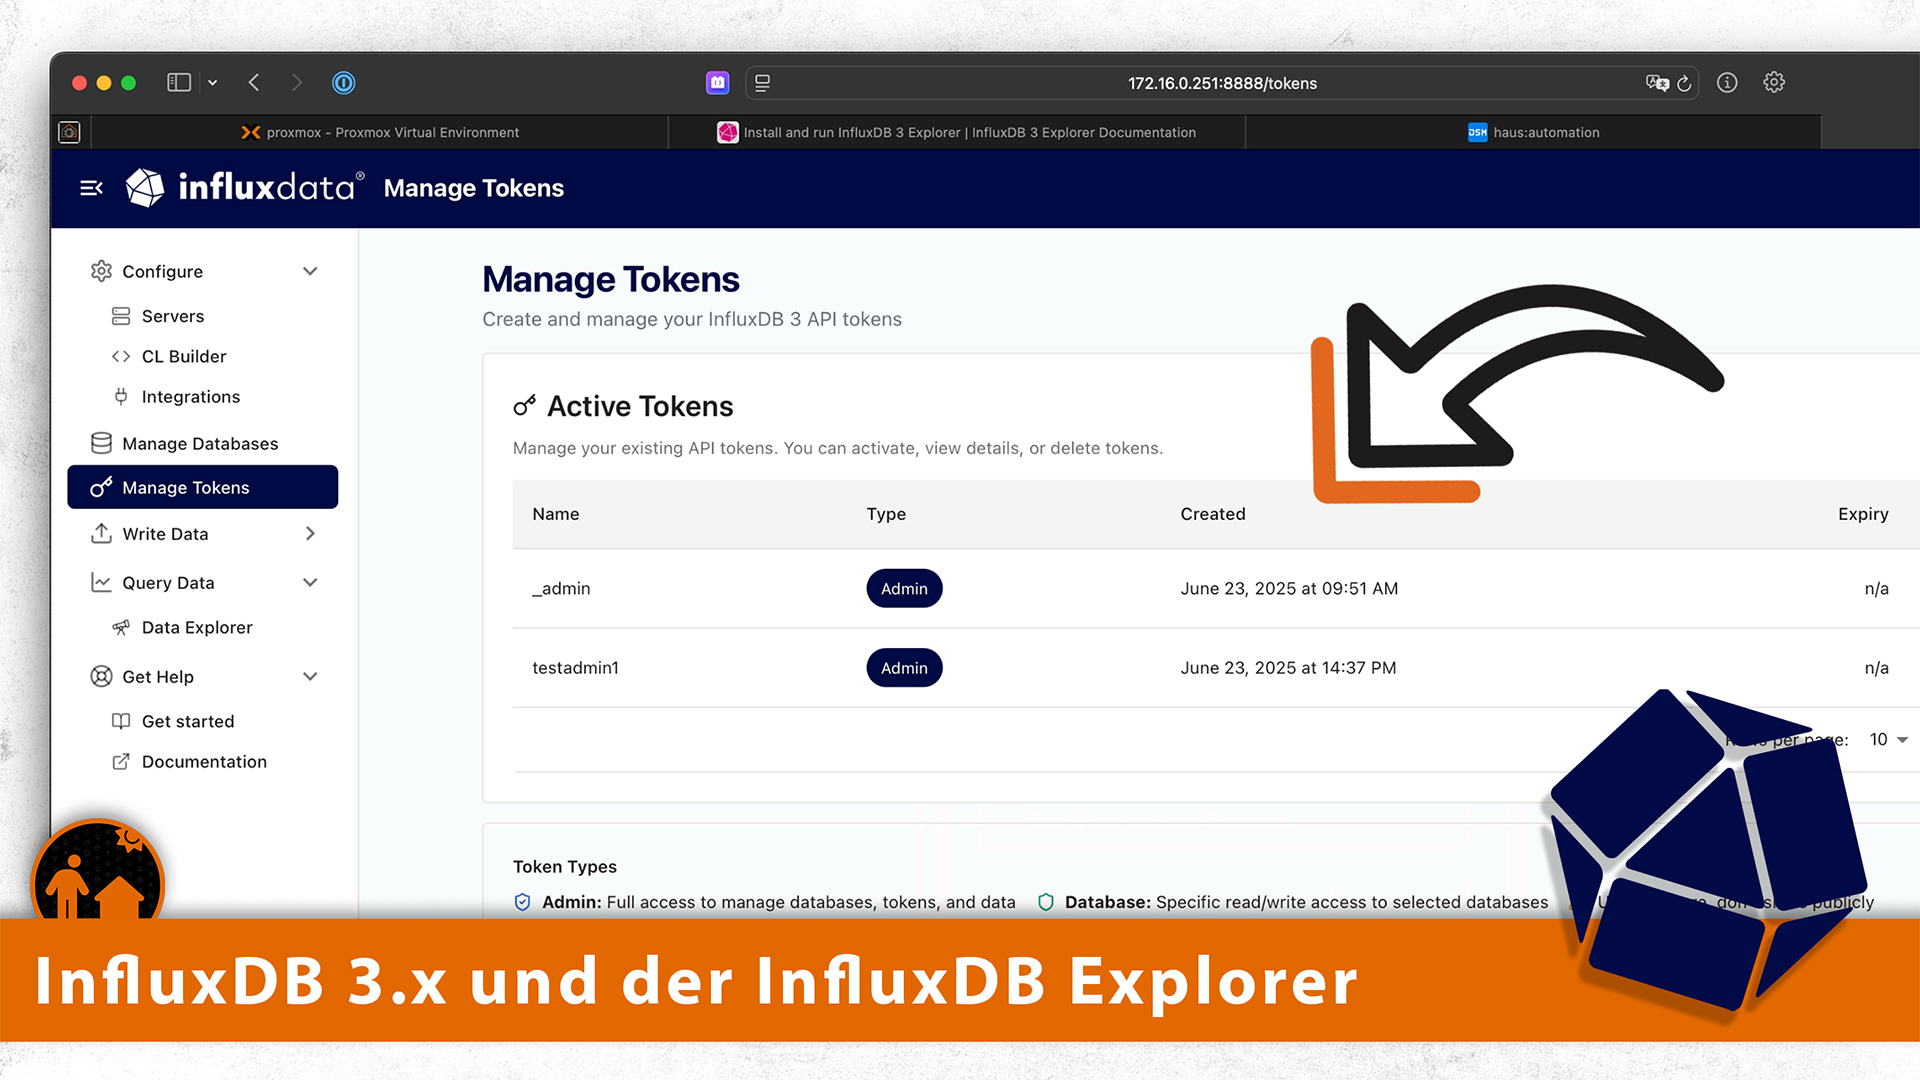
Task: Click created date June 23, 2025 at 09:51 AM
Action: (1289, 589)
